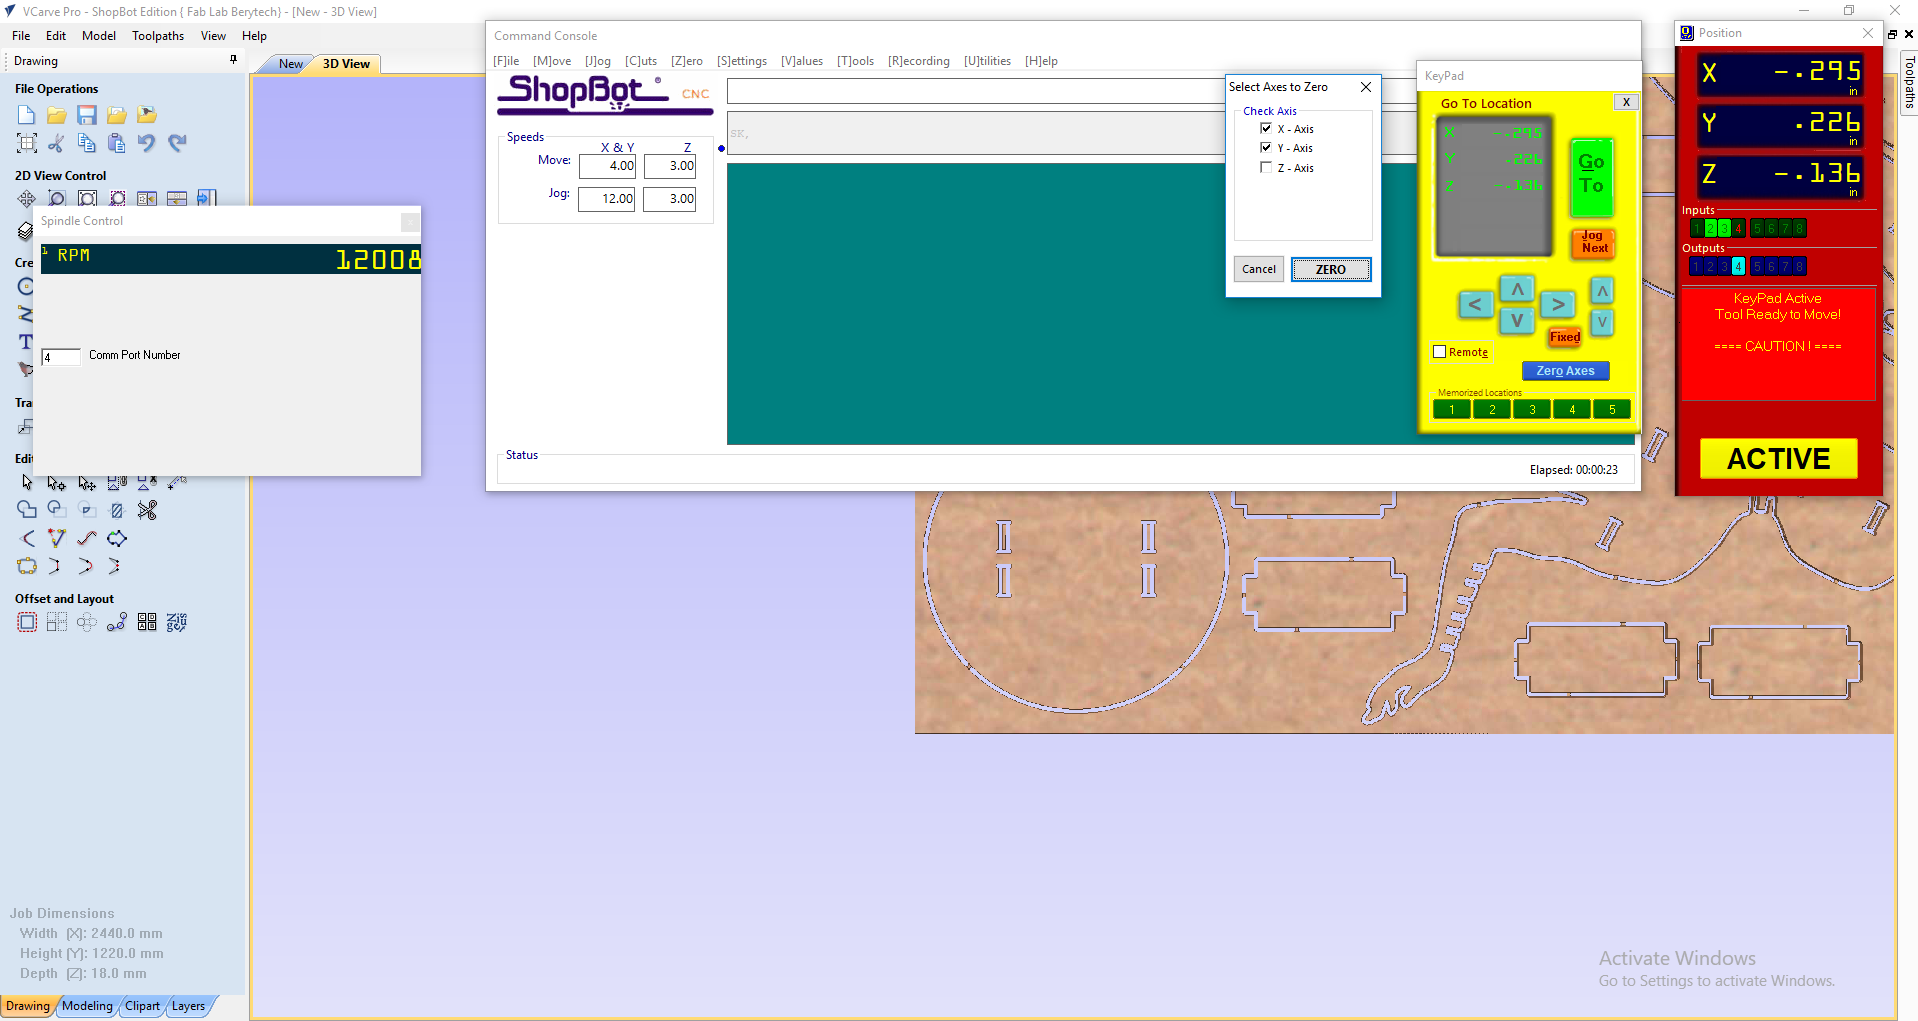1918x1021 pixels.
Task: Select the node editing tool
Action: pyautogui.click(x=57, y=483)
